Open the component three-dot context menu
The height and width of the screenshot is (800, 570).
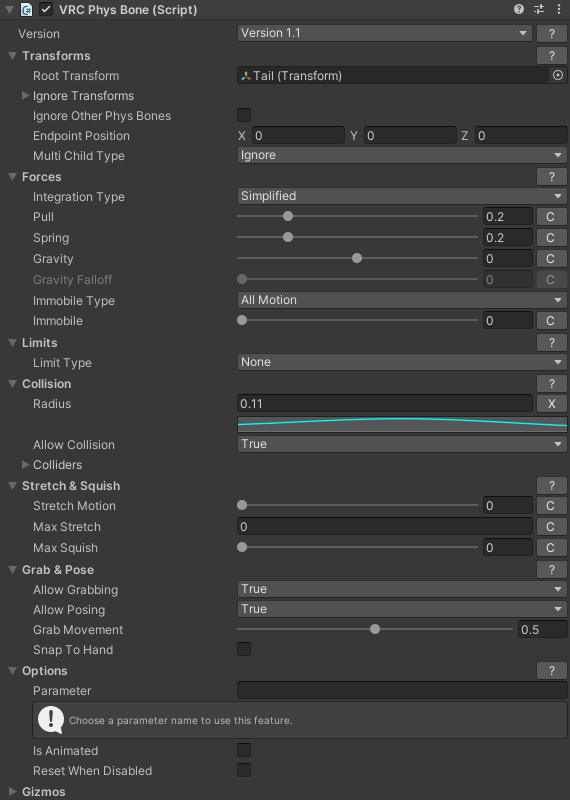(559, 9)
